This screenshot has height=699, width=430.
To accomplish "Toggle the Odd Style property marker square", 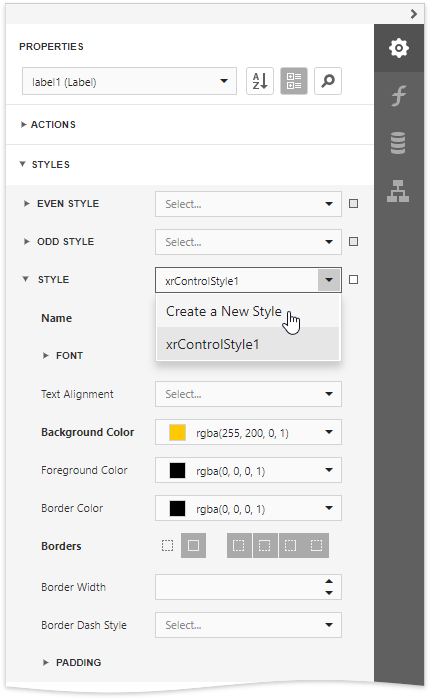I will (353, 242).
